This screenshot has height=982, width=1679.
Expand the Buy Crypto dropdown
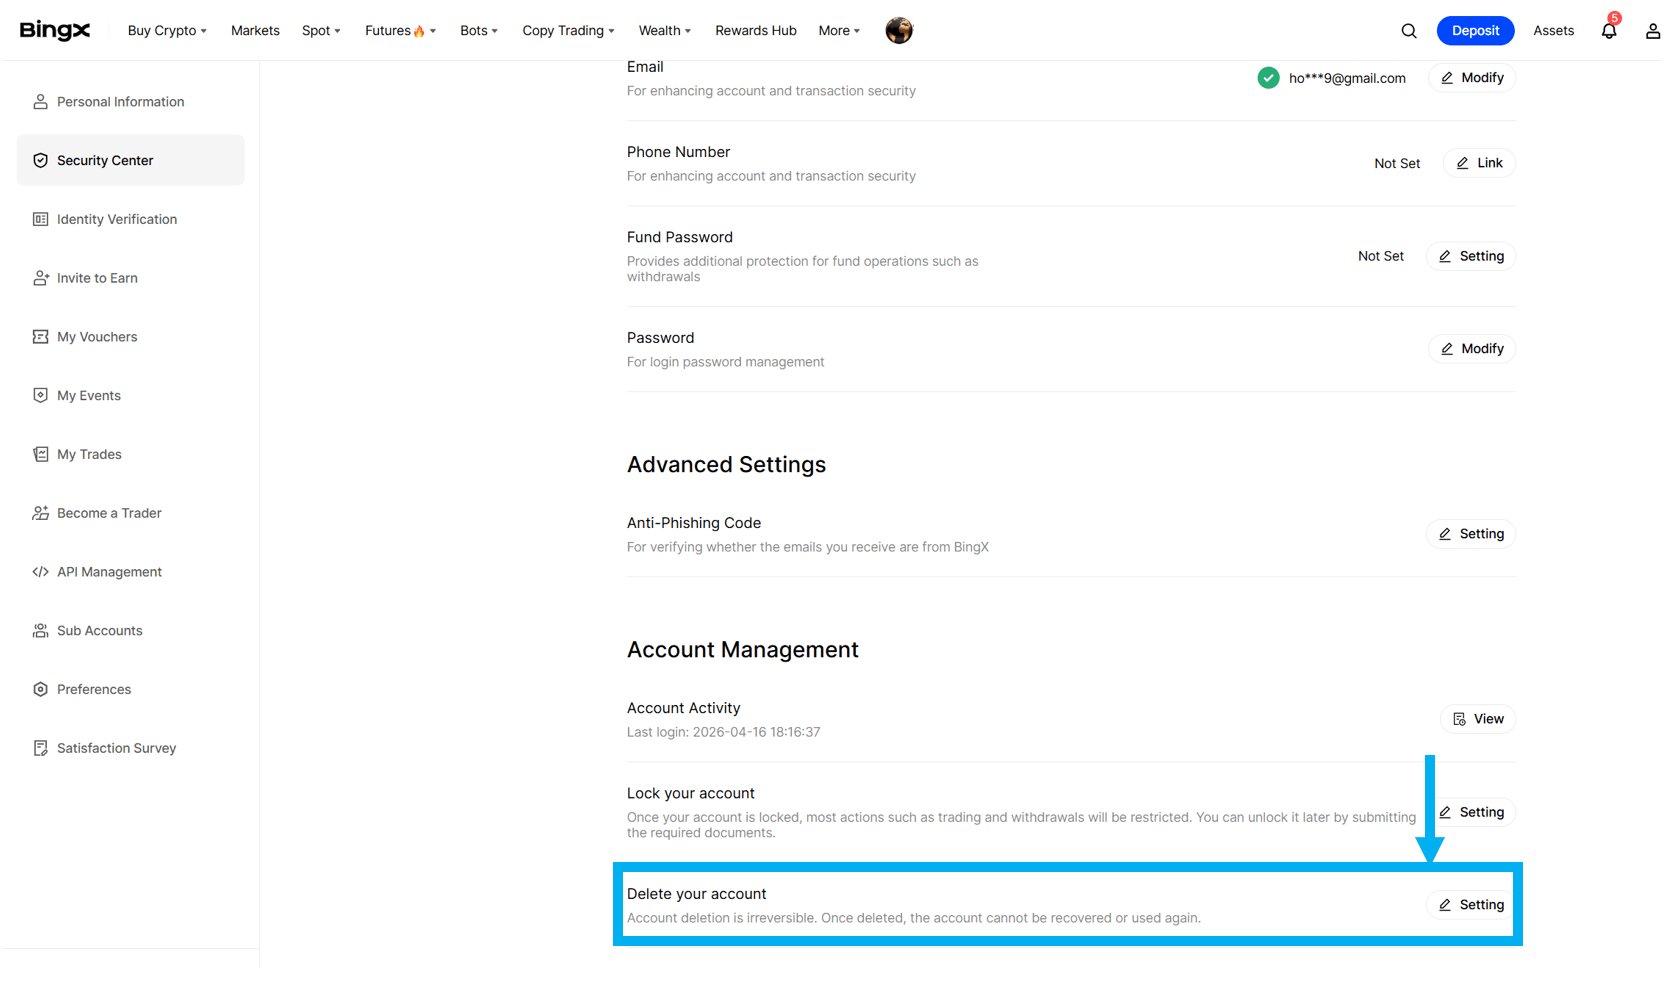pos(167,31)
